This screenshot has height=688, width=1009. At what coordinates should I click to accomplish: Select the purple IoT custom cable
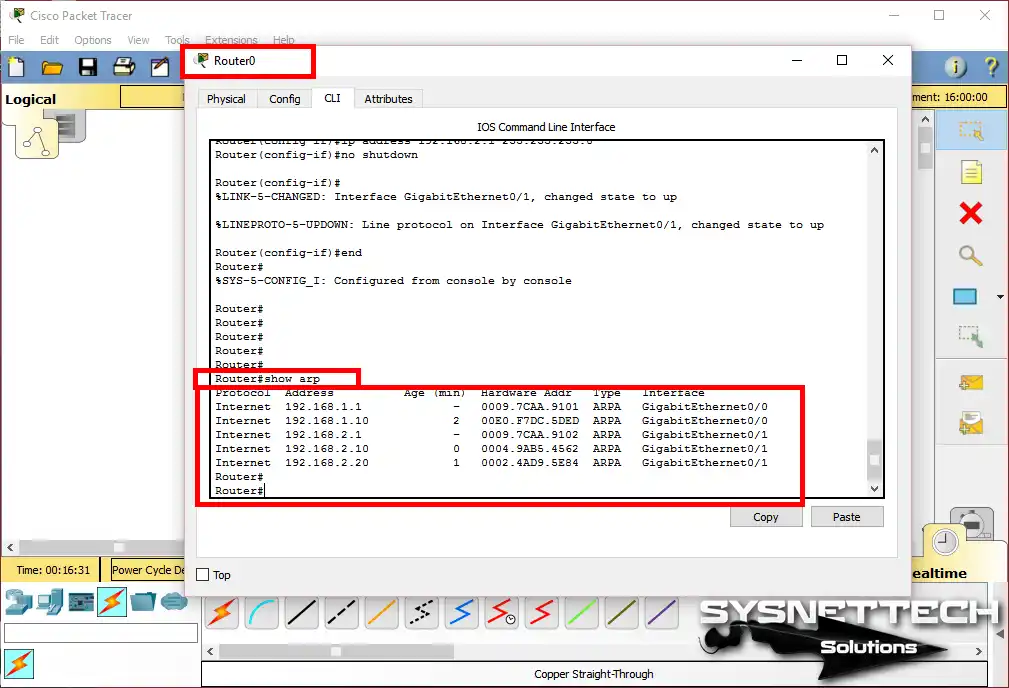click(x=661, y=613)
